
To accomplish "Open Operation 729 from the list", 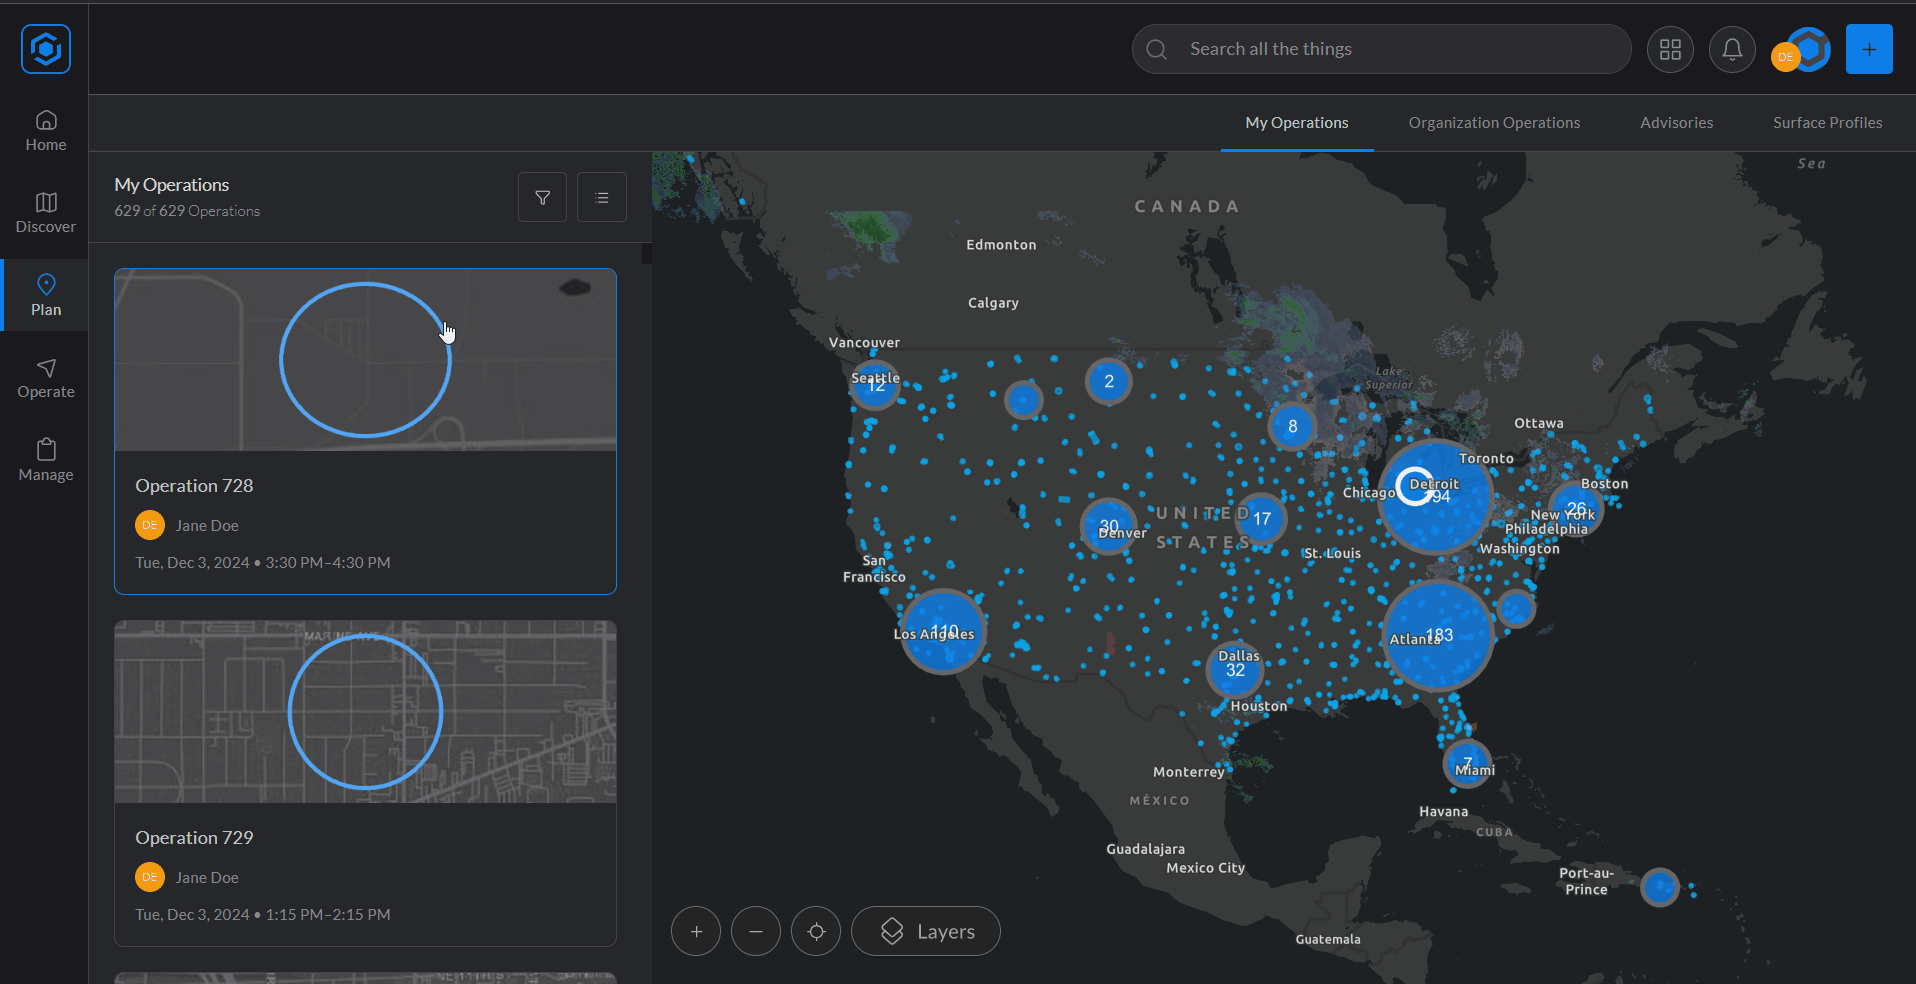I will pyautogui.click(x=365, y=837).
